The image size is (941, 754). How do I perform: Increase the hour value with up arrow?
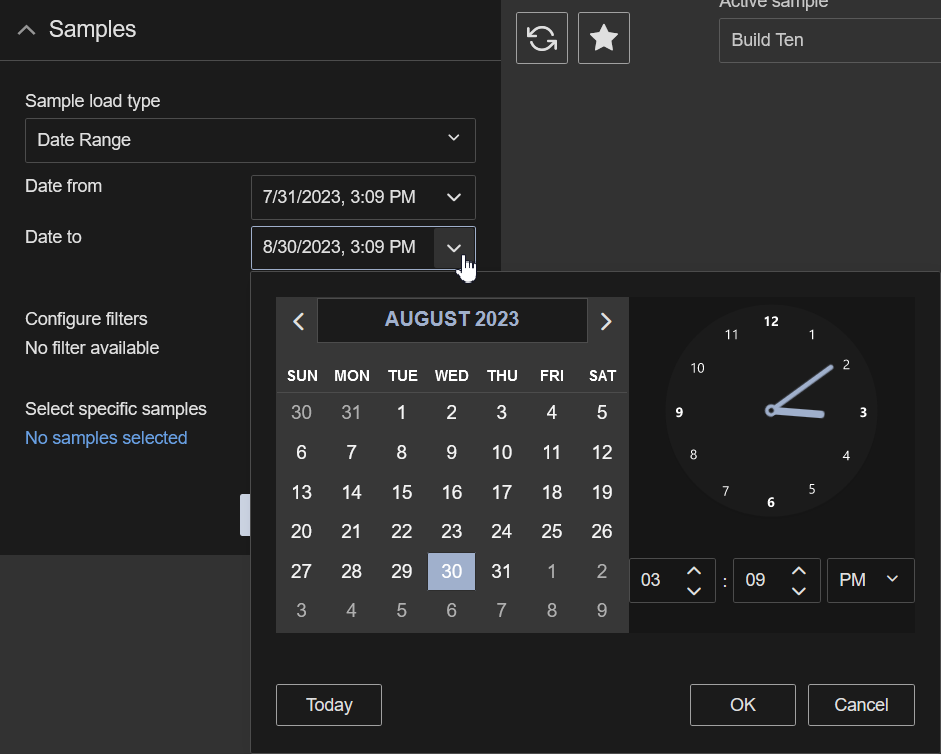click(694, 571)
